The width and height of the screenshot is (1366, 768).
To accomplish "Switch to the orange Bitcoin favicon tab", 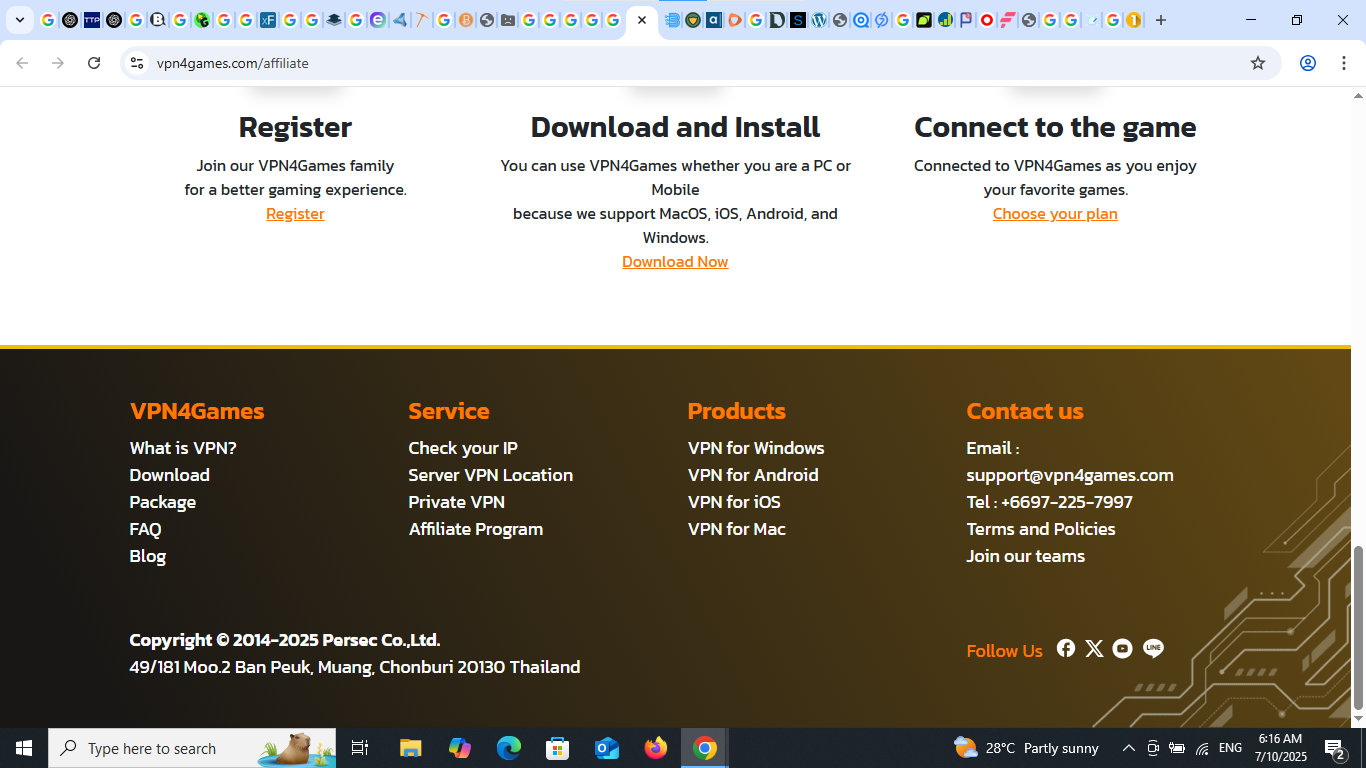I will point(465,20).
